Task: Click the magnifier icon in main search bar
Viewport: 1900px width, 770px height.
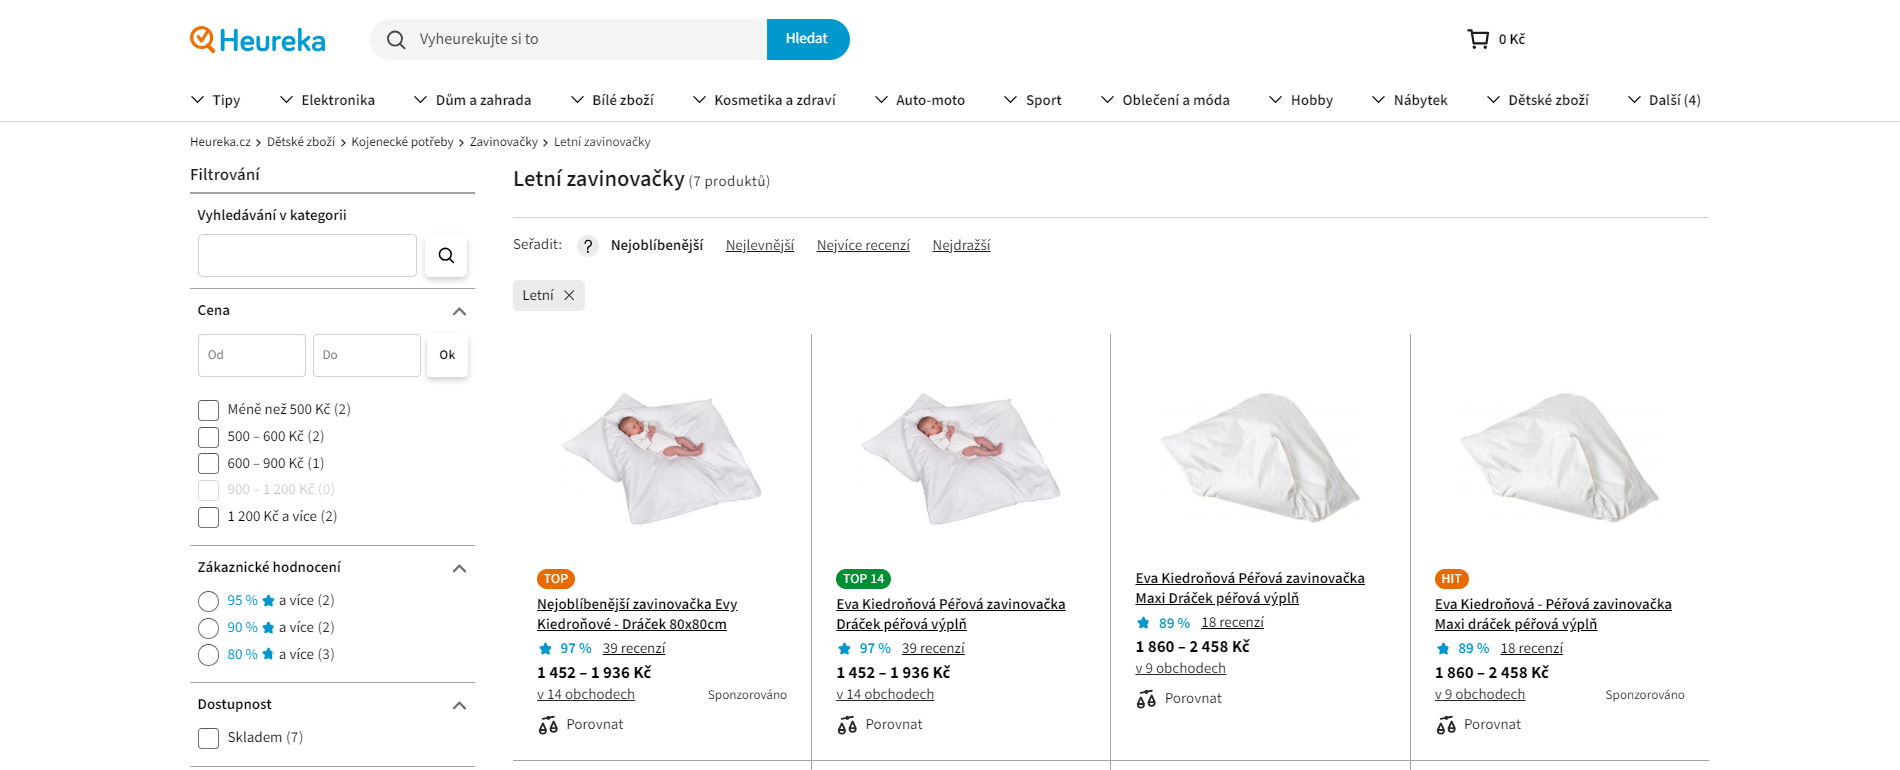Action: (396, 40)
